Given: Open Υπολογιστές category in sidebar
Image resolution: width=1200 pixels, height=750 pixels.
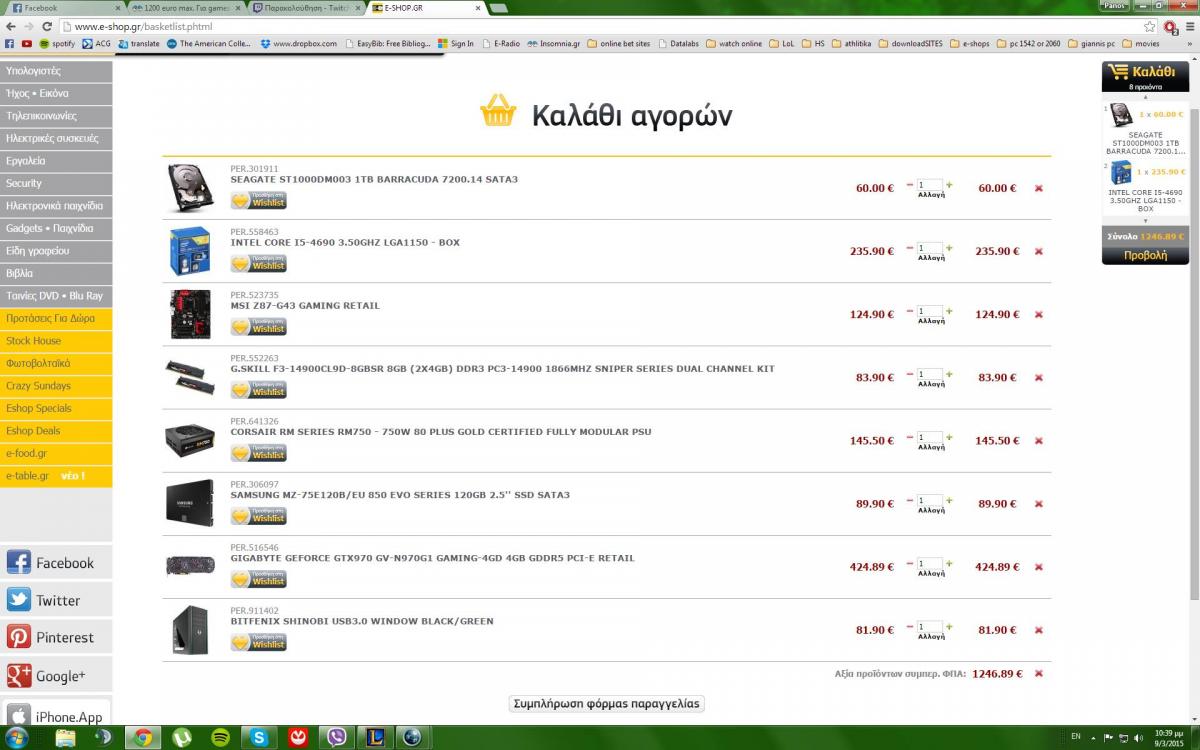Looking at the screenshot, I should [56, 71].
